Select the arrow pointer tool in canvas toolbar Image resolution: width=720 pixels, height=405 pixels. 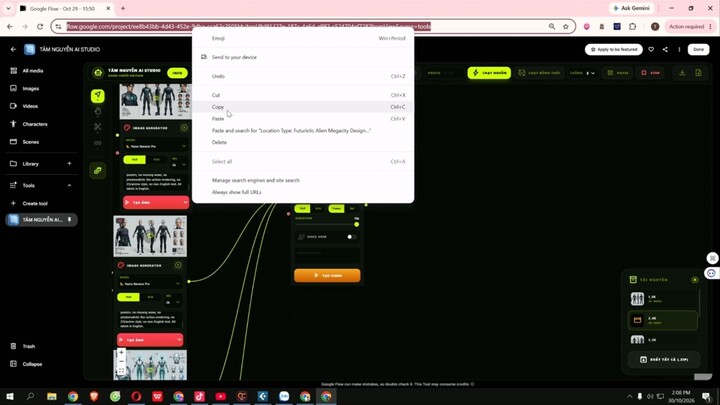(x=97, y=96)
